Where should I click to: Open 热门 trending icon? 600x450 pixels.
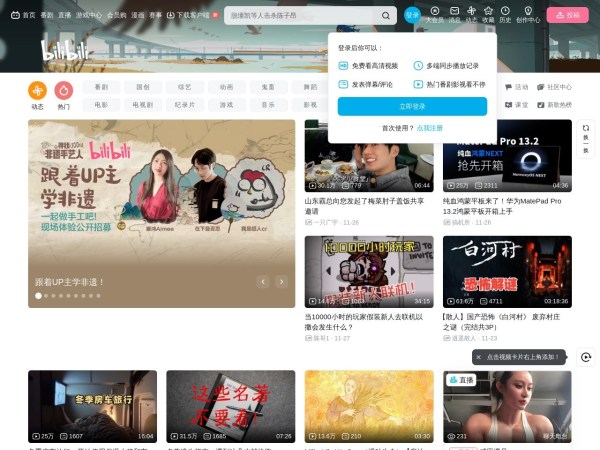tap(64, 91)
